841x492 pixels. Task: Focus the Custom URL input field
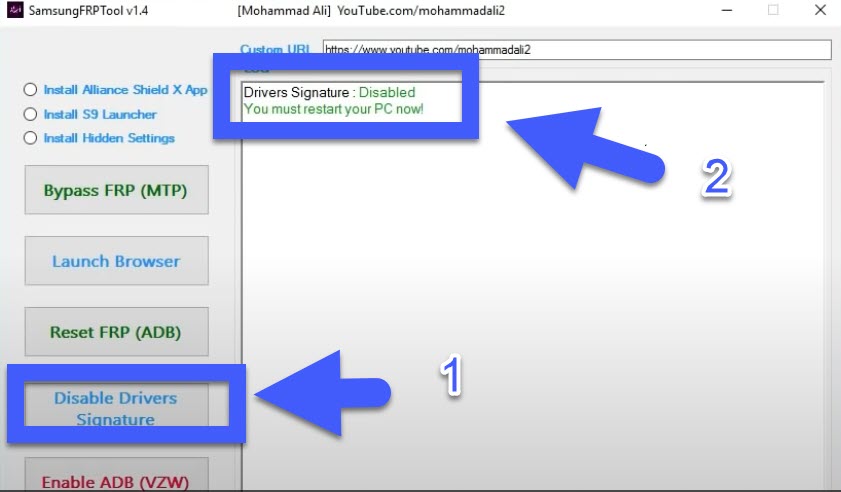click(577, 50)
